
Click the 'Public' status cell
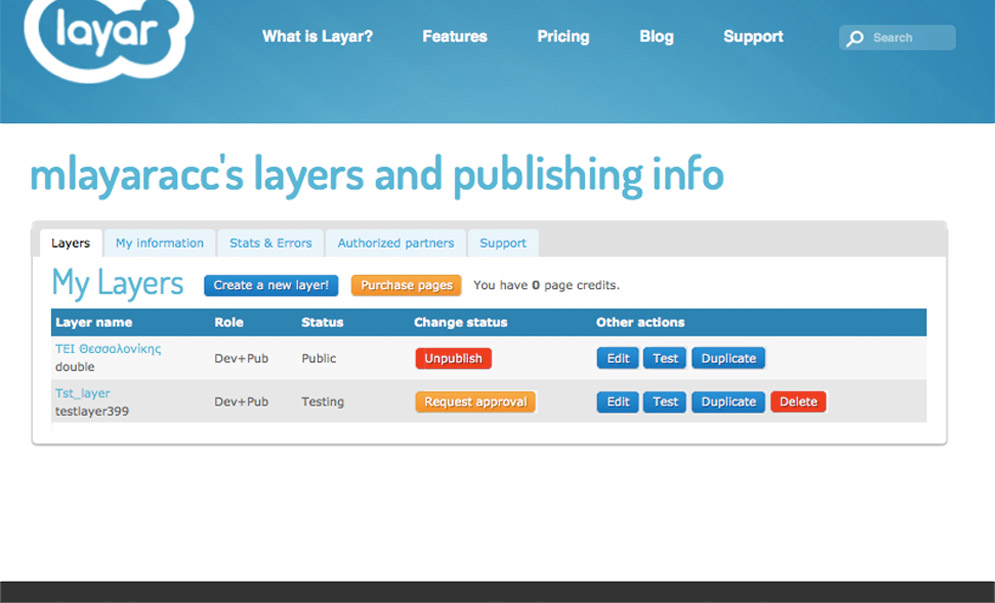(319, 359)
